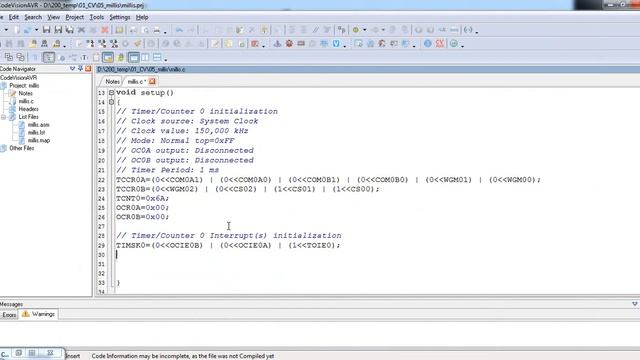Viewport: 640px width, 360px height.
Task: Click the 'TCNT0=0x6A;' code line
Action: (142, 198)
